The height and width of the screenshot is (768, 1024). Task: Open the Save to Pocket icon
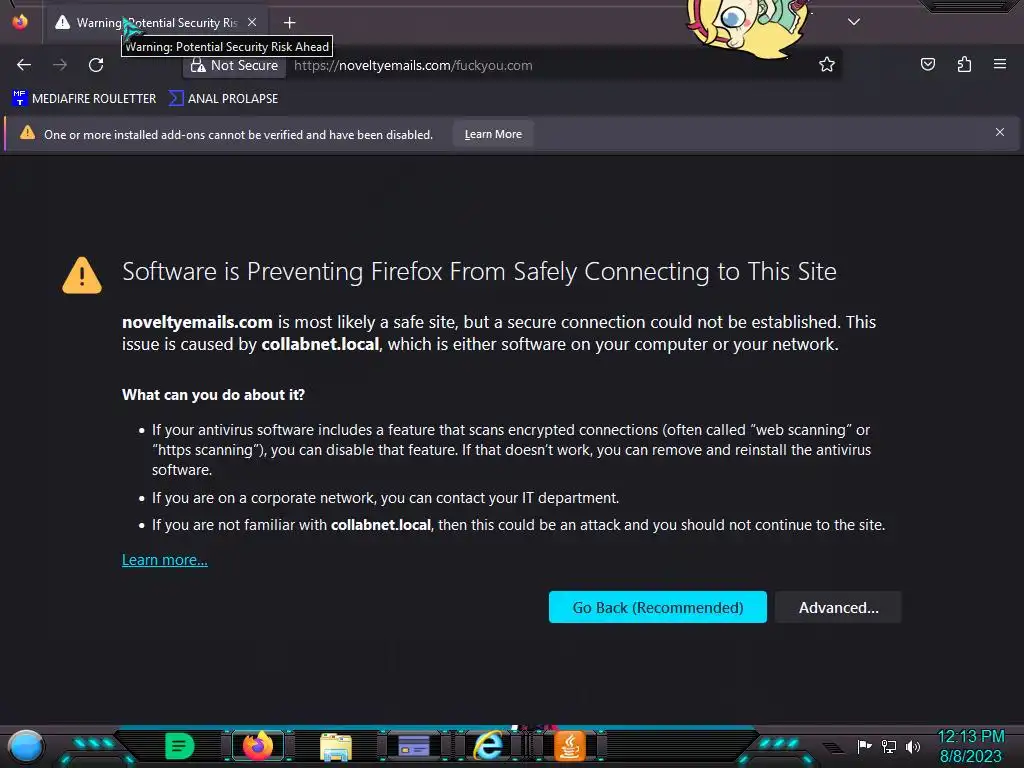coord(927,64)
